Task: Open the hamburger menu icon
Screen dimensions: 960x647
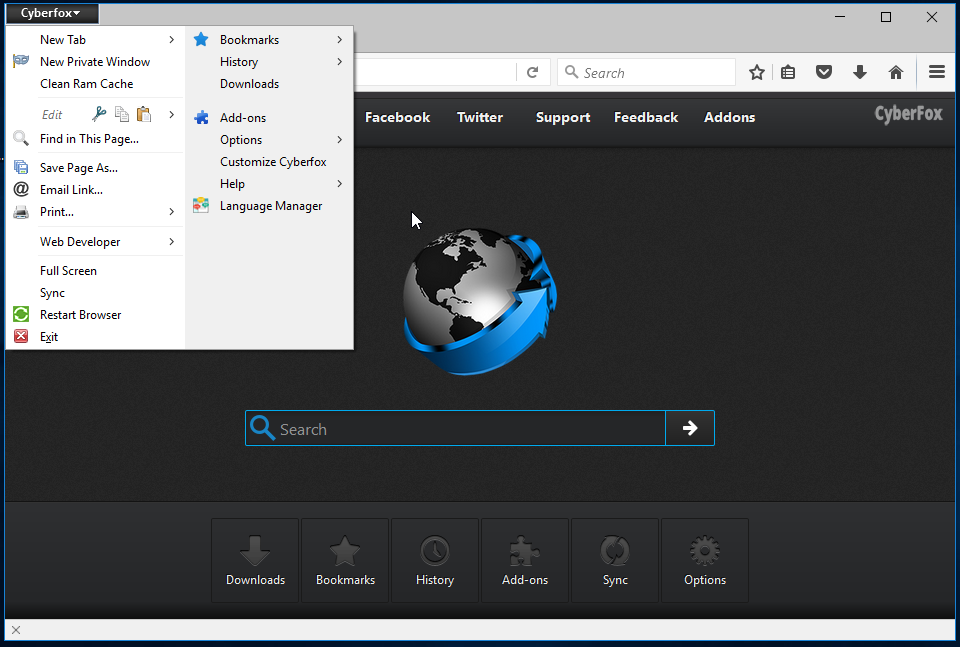Action: (x=937, y=72)
